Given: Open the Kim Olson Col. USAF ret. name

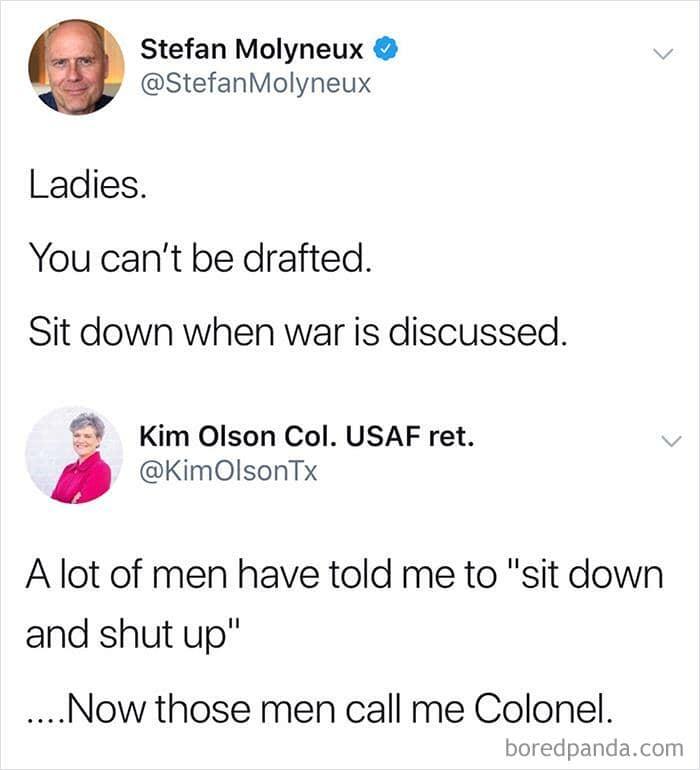Looking at the screenshot, I should tap(307, 436).
